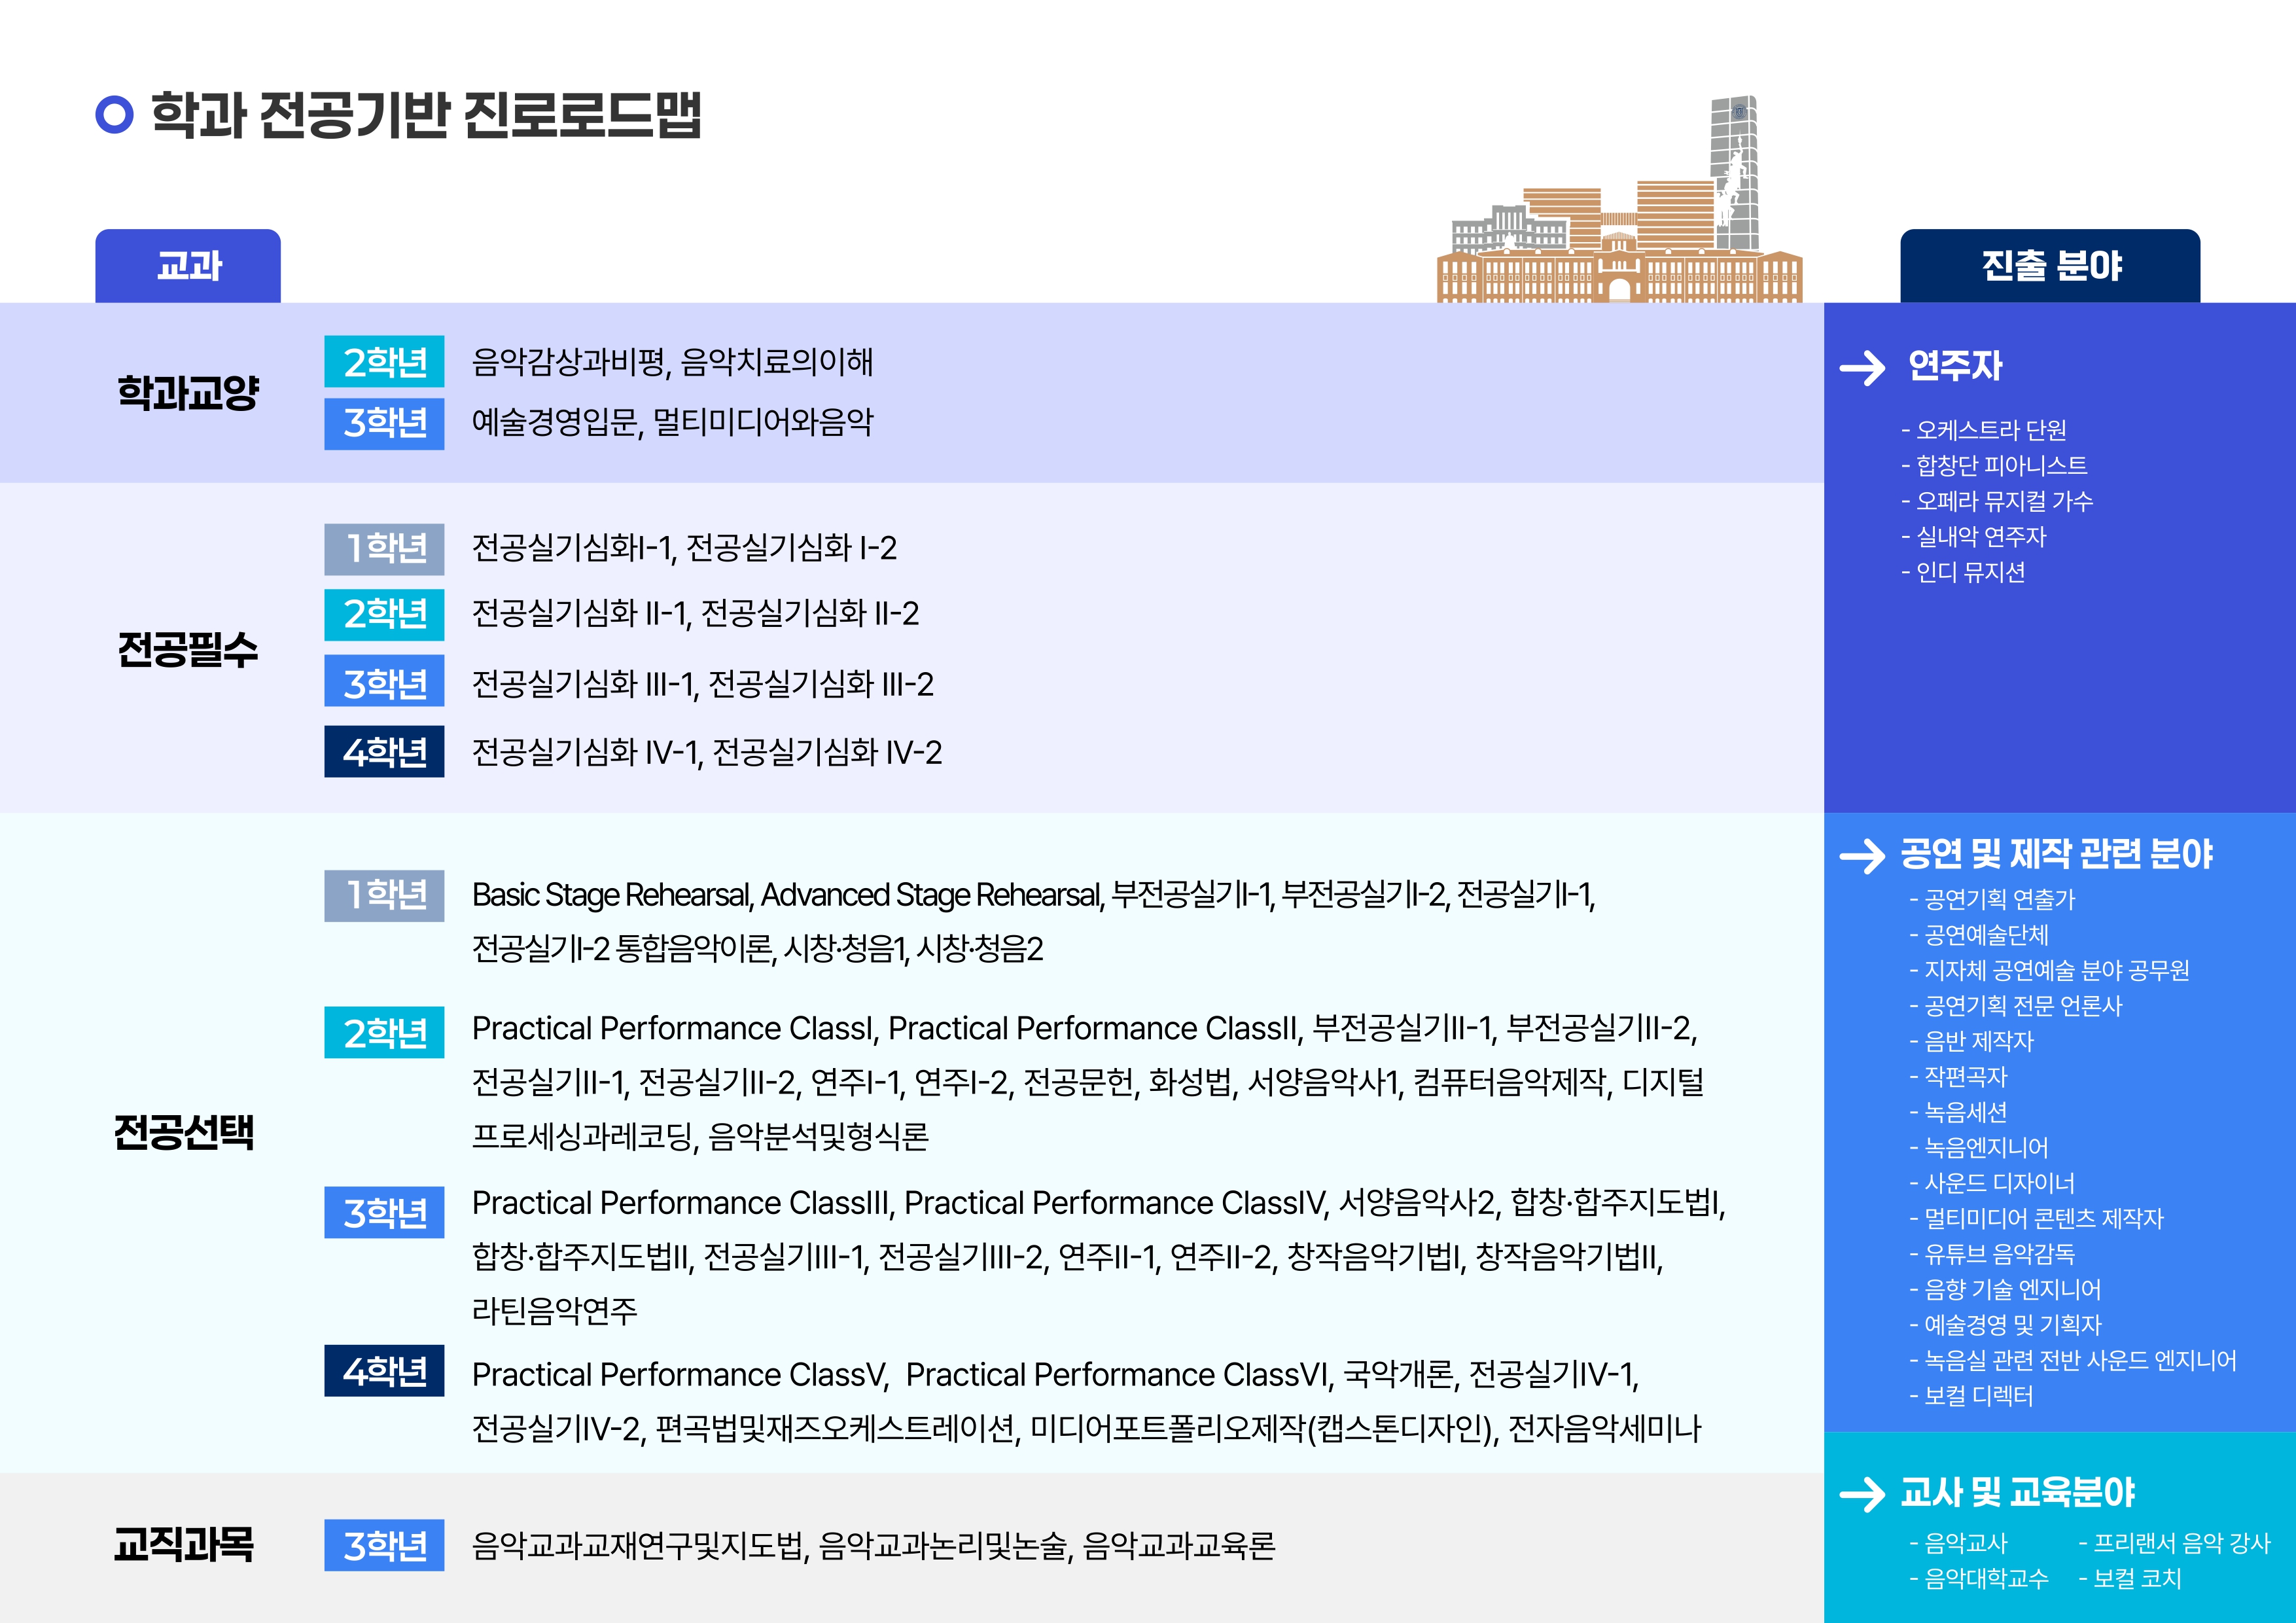Click the 학과 전공기반 진로로드맵 title
Image resolution: width=2296 pixels, height=1623 pixels.
pyautogui.click(x=426, y=114)
